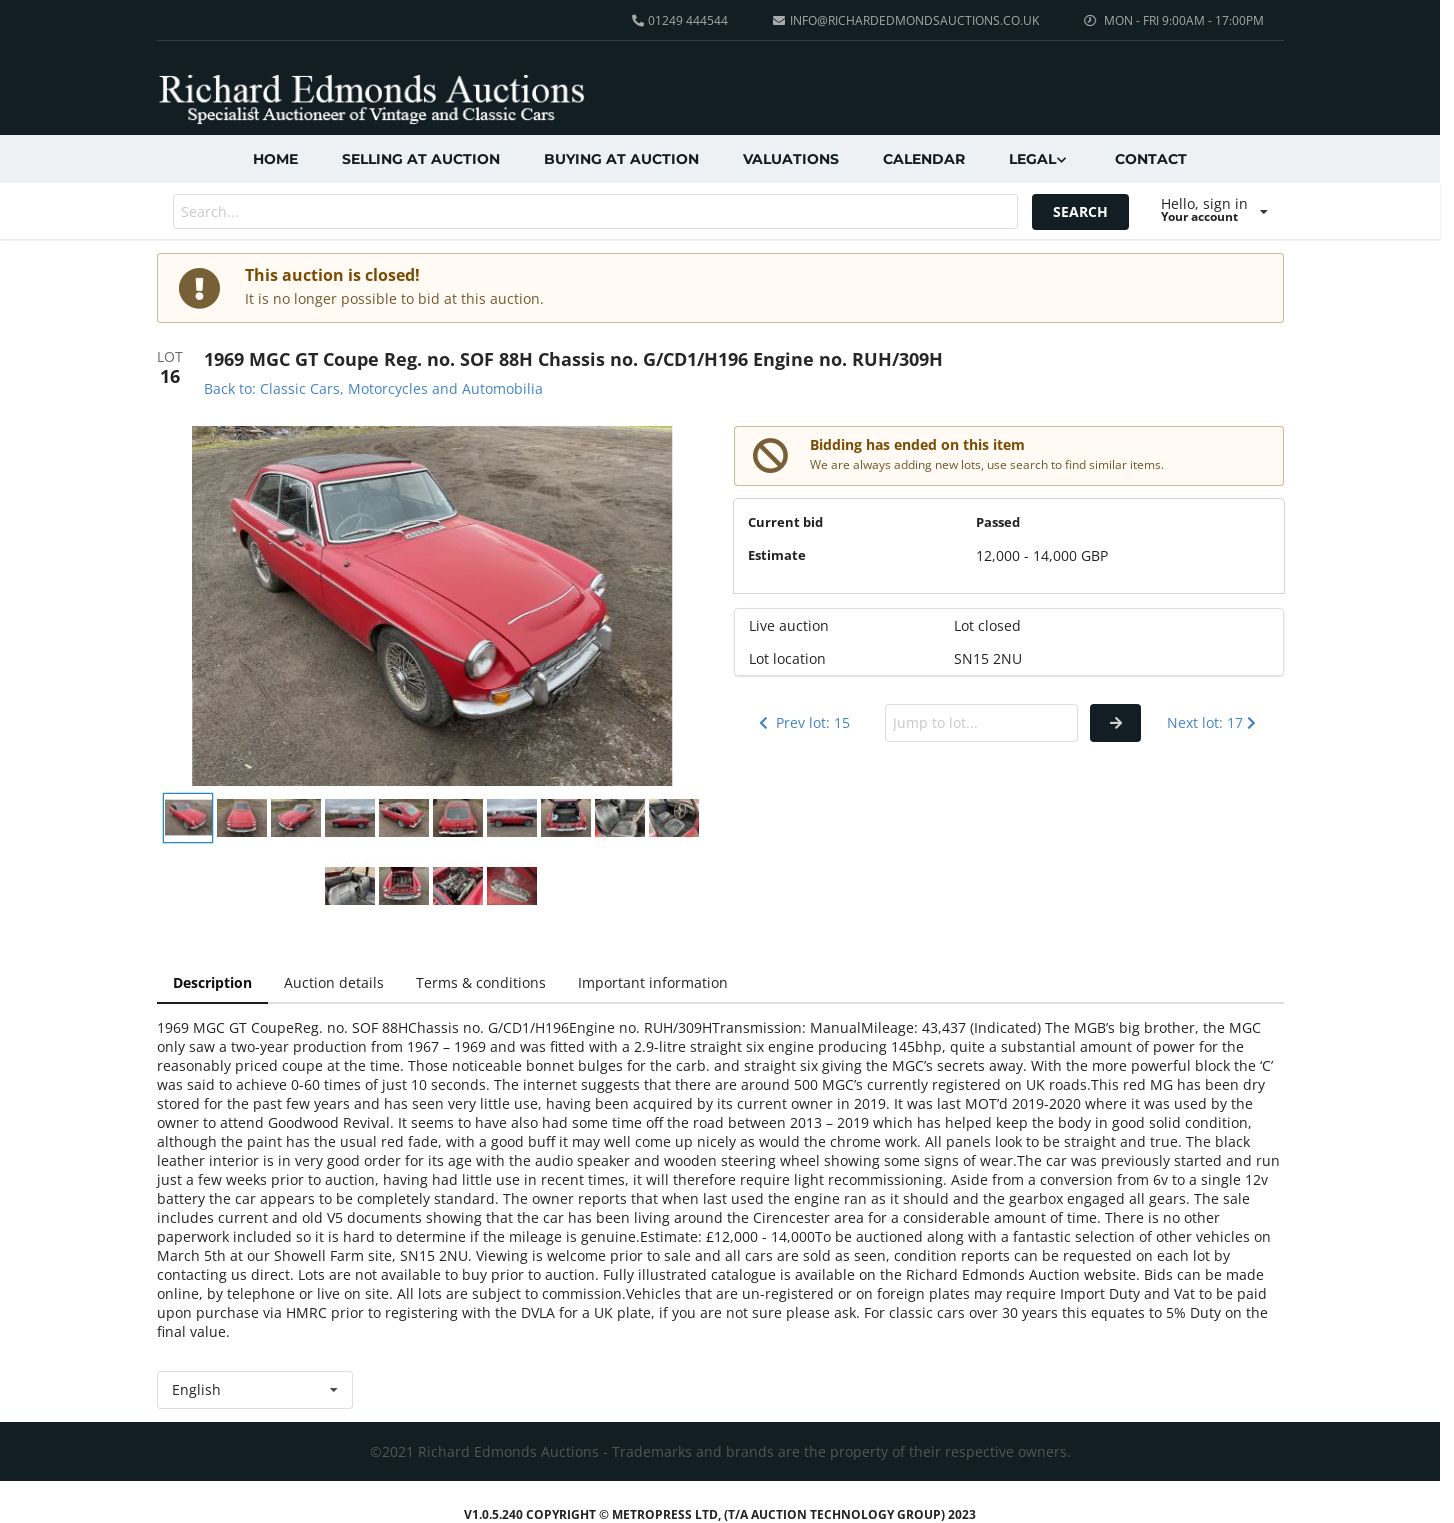1454x1523 pixels.
Task: Click the exclamation alert icon in closed banner
Action: tap(199, 288)
